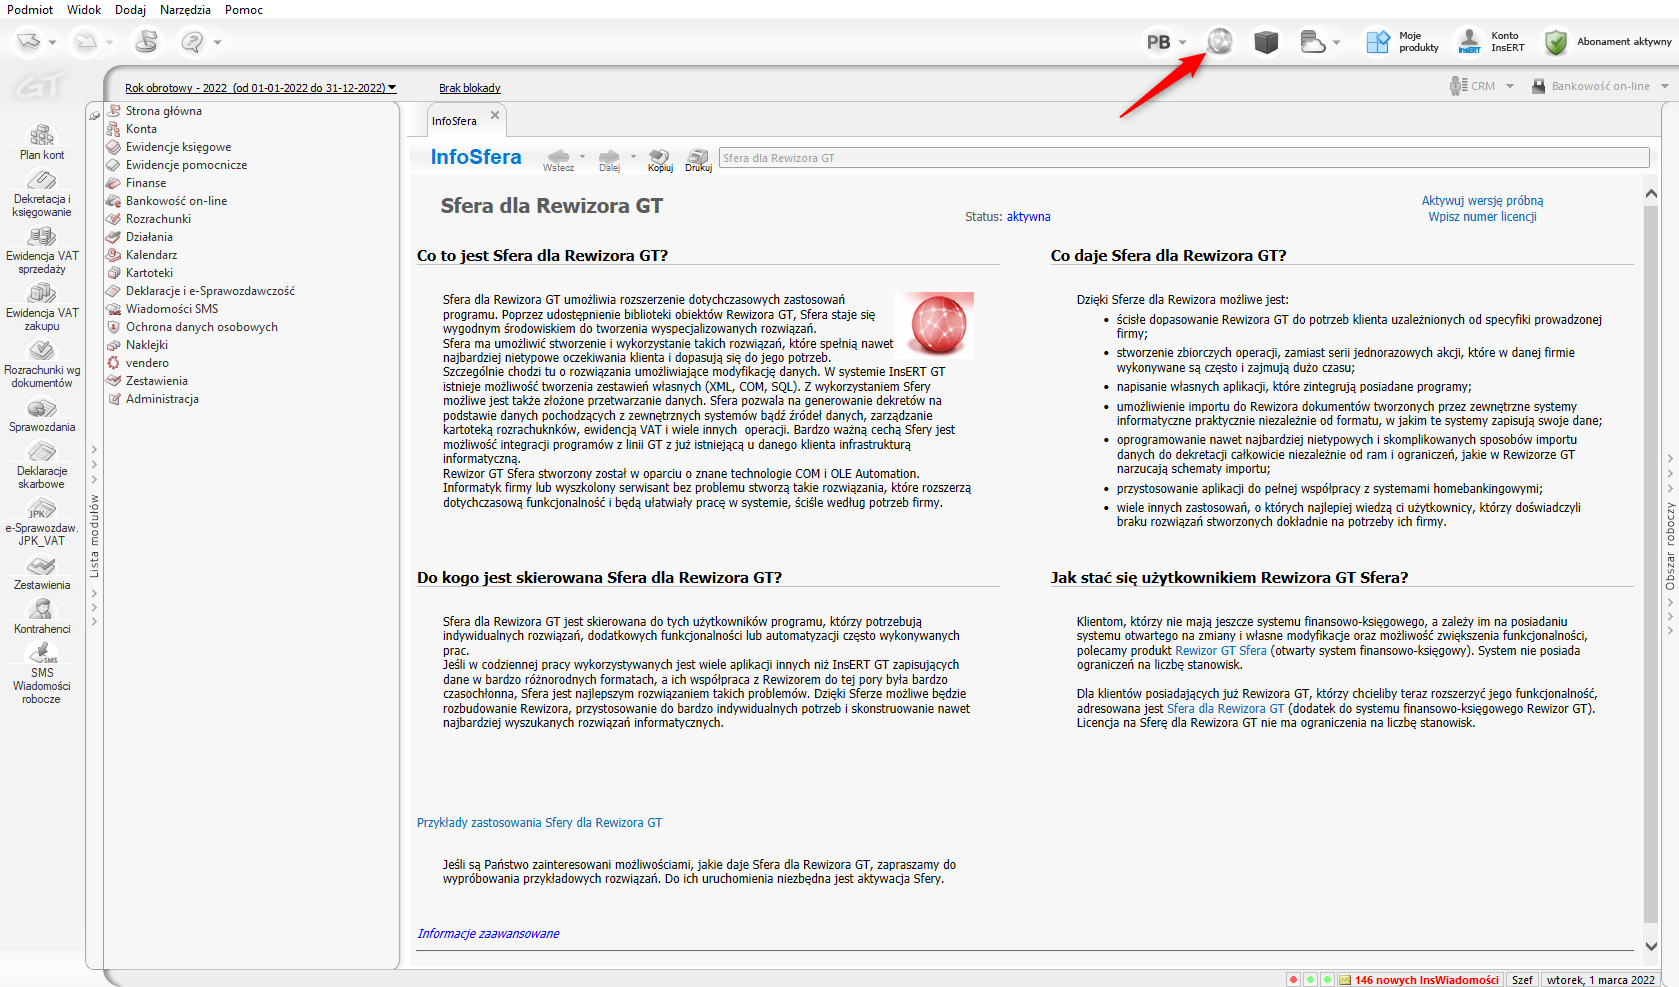Image resolution: width=1679 pixels, height=987 pixels.
Task: Click the Abonament aktywny shield icon
Action: click(1555, 42)
